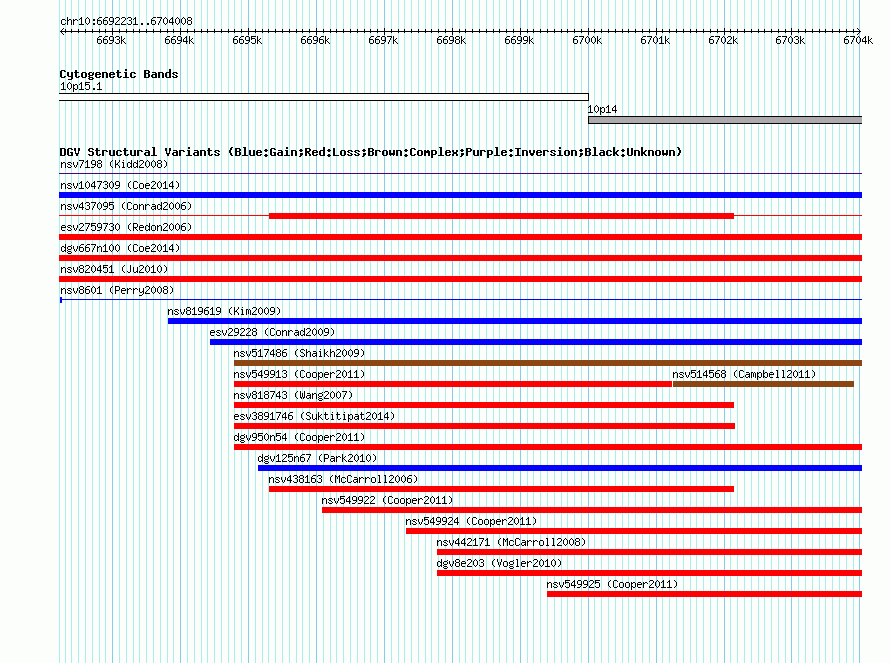Click the 6701k ruler position
The image size is (890, 663).
pos(655,40)
